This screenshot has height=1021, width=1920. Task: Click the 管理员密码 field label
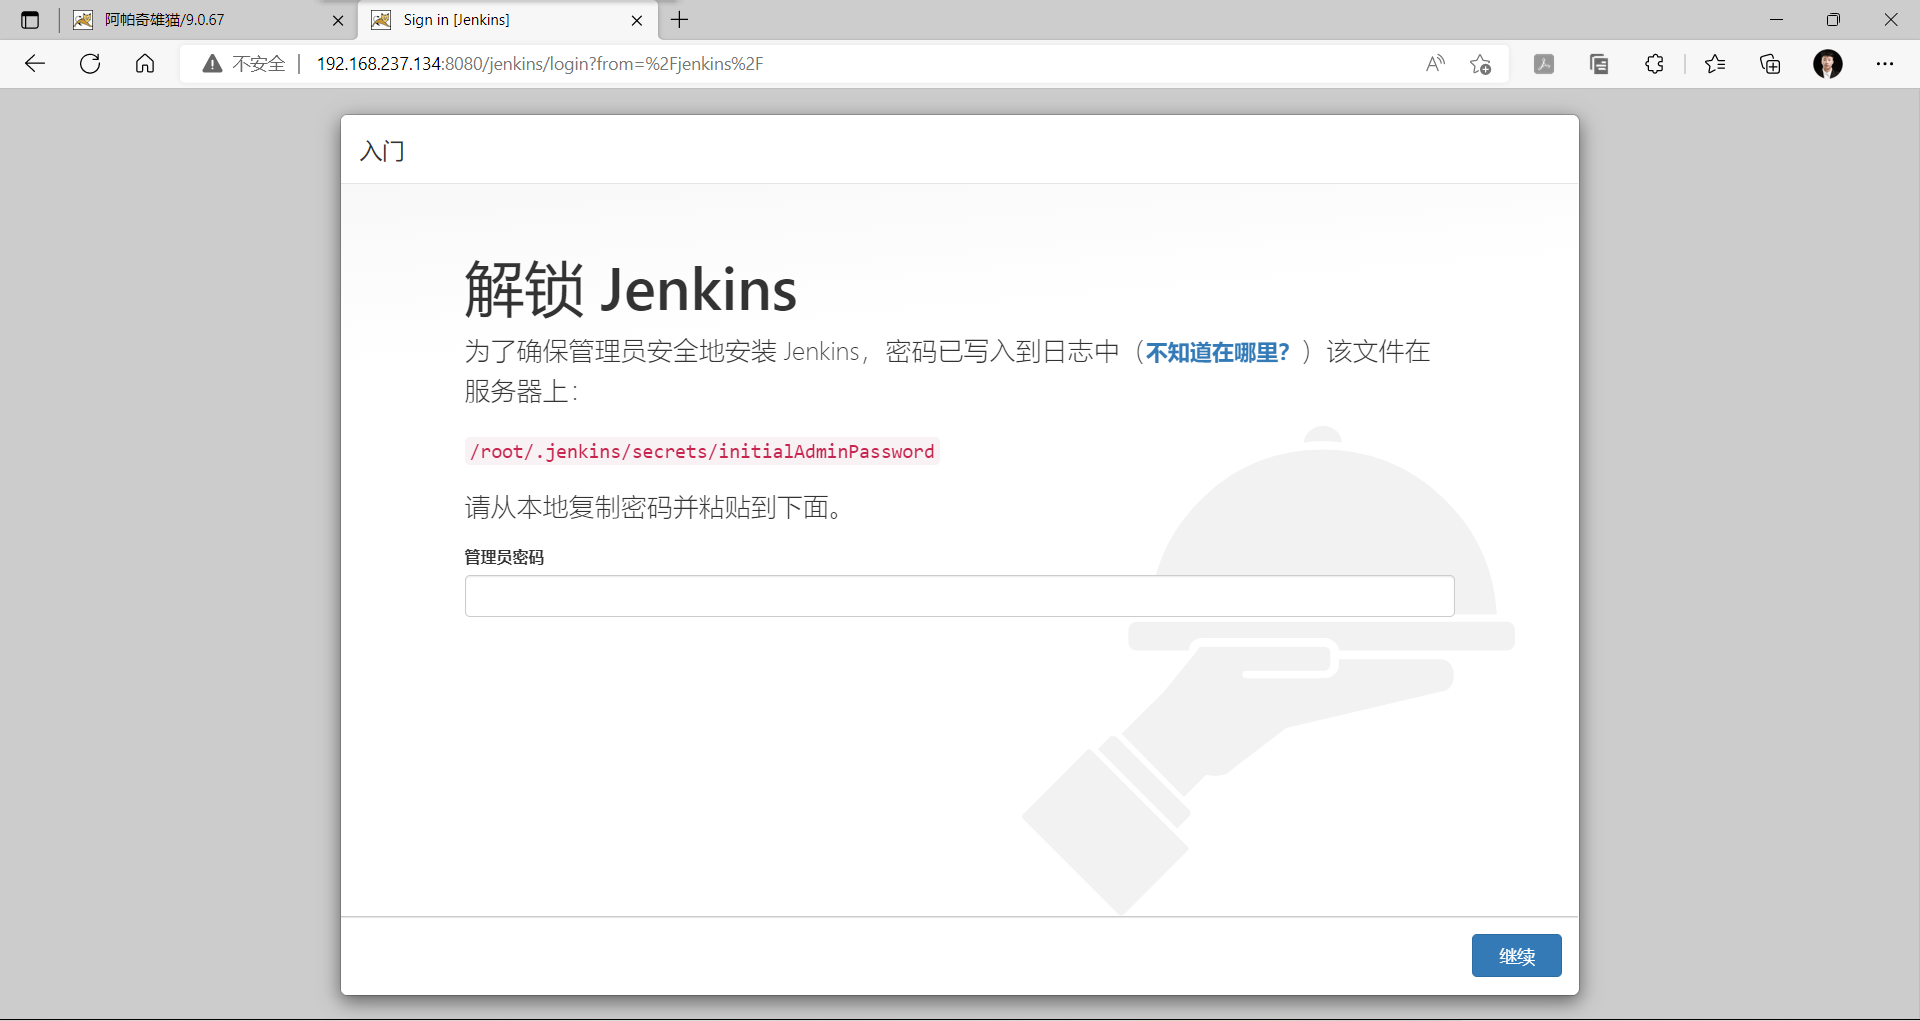pyautogui.click(x=504, y=557)
